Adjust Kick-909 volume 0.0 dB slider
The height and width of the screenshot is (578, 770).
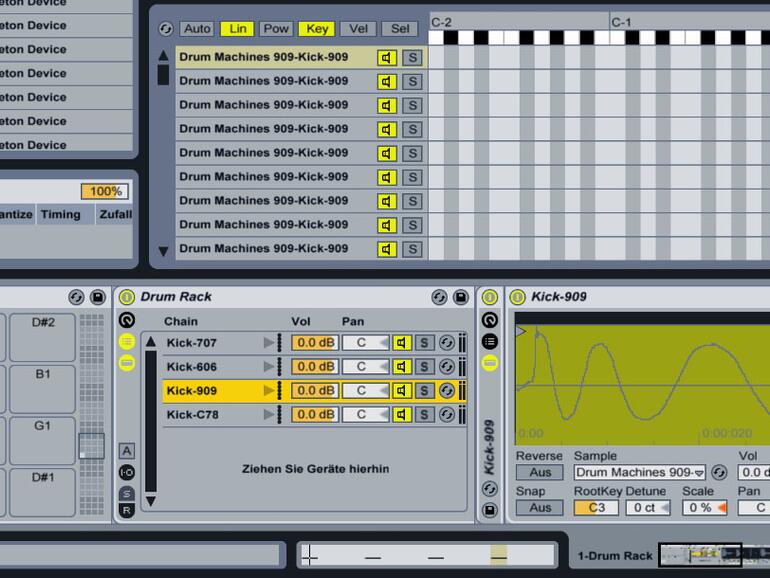315,391
